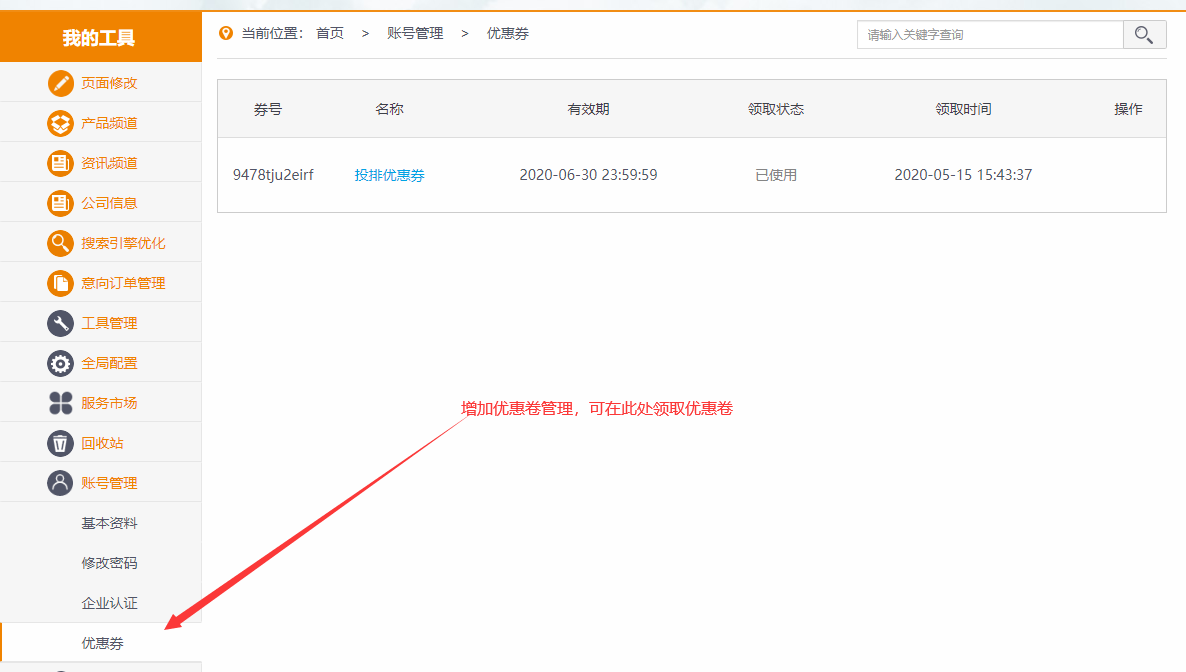Focus the keyword search input field

tap(990, 35)
